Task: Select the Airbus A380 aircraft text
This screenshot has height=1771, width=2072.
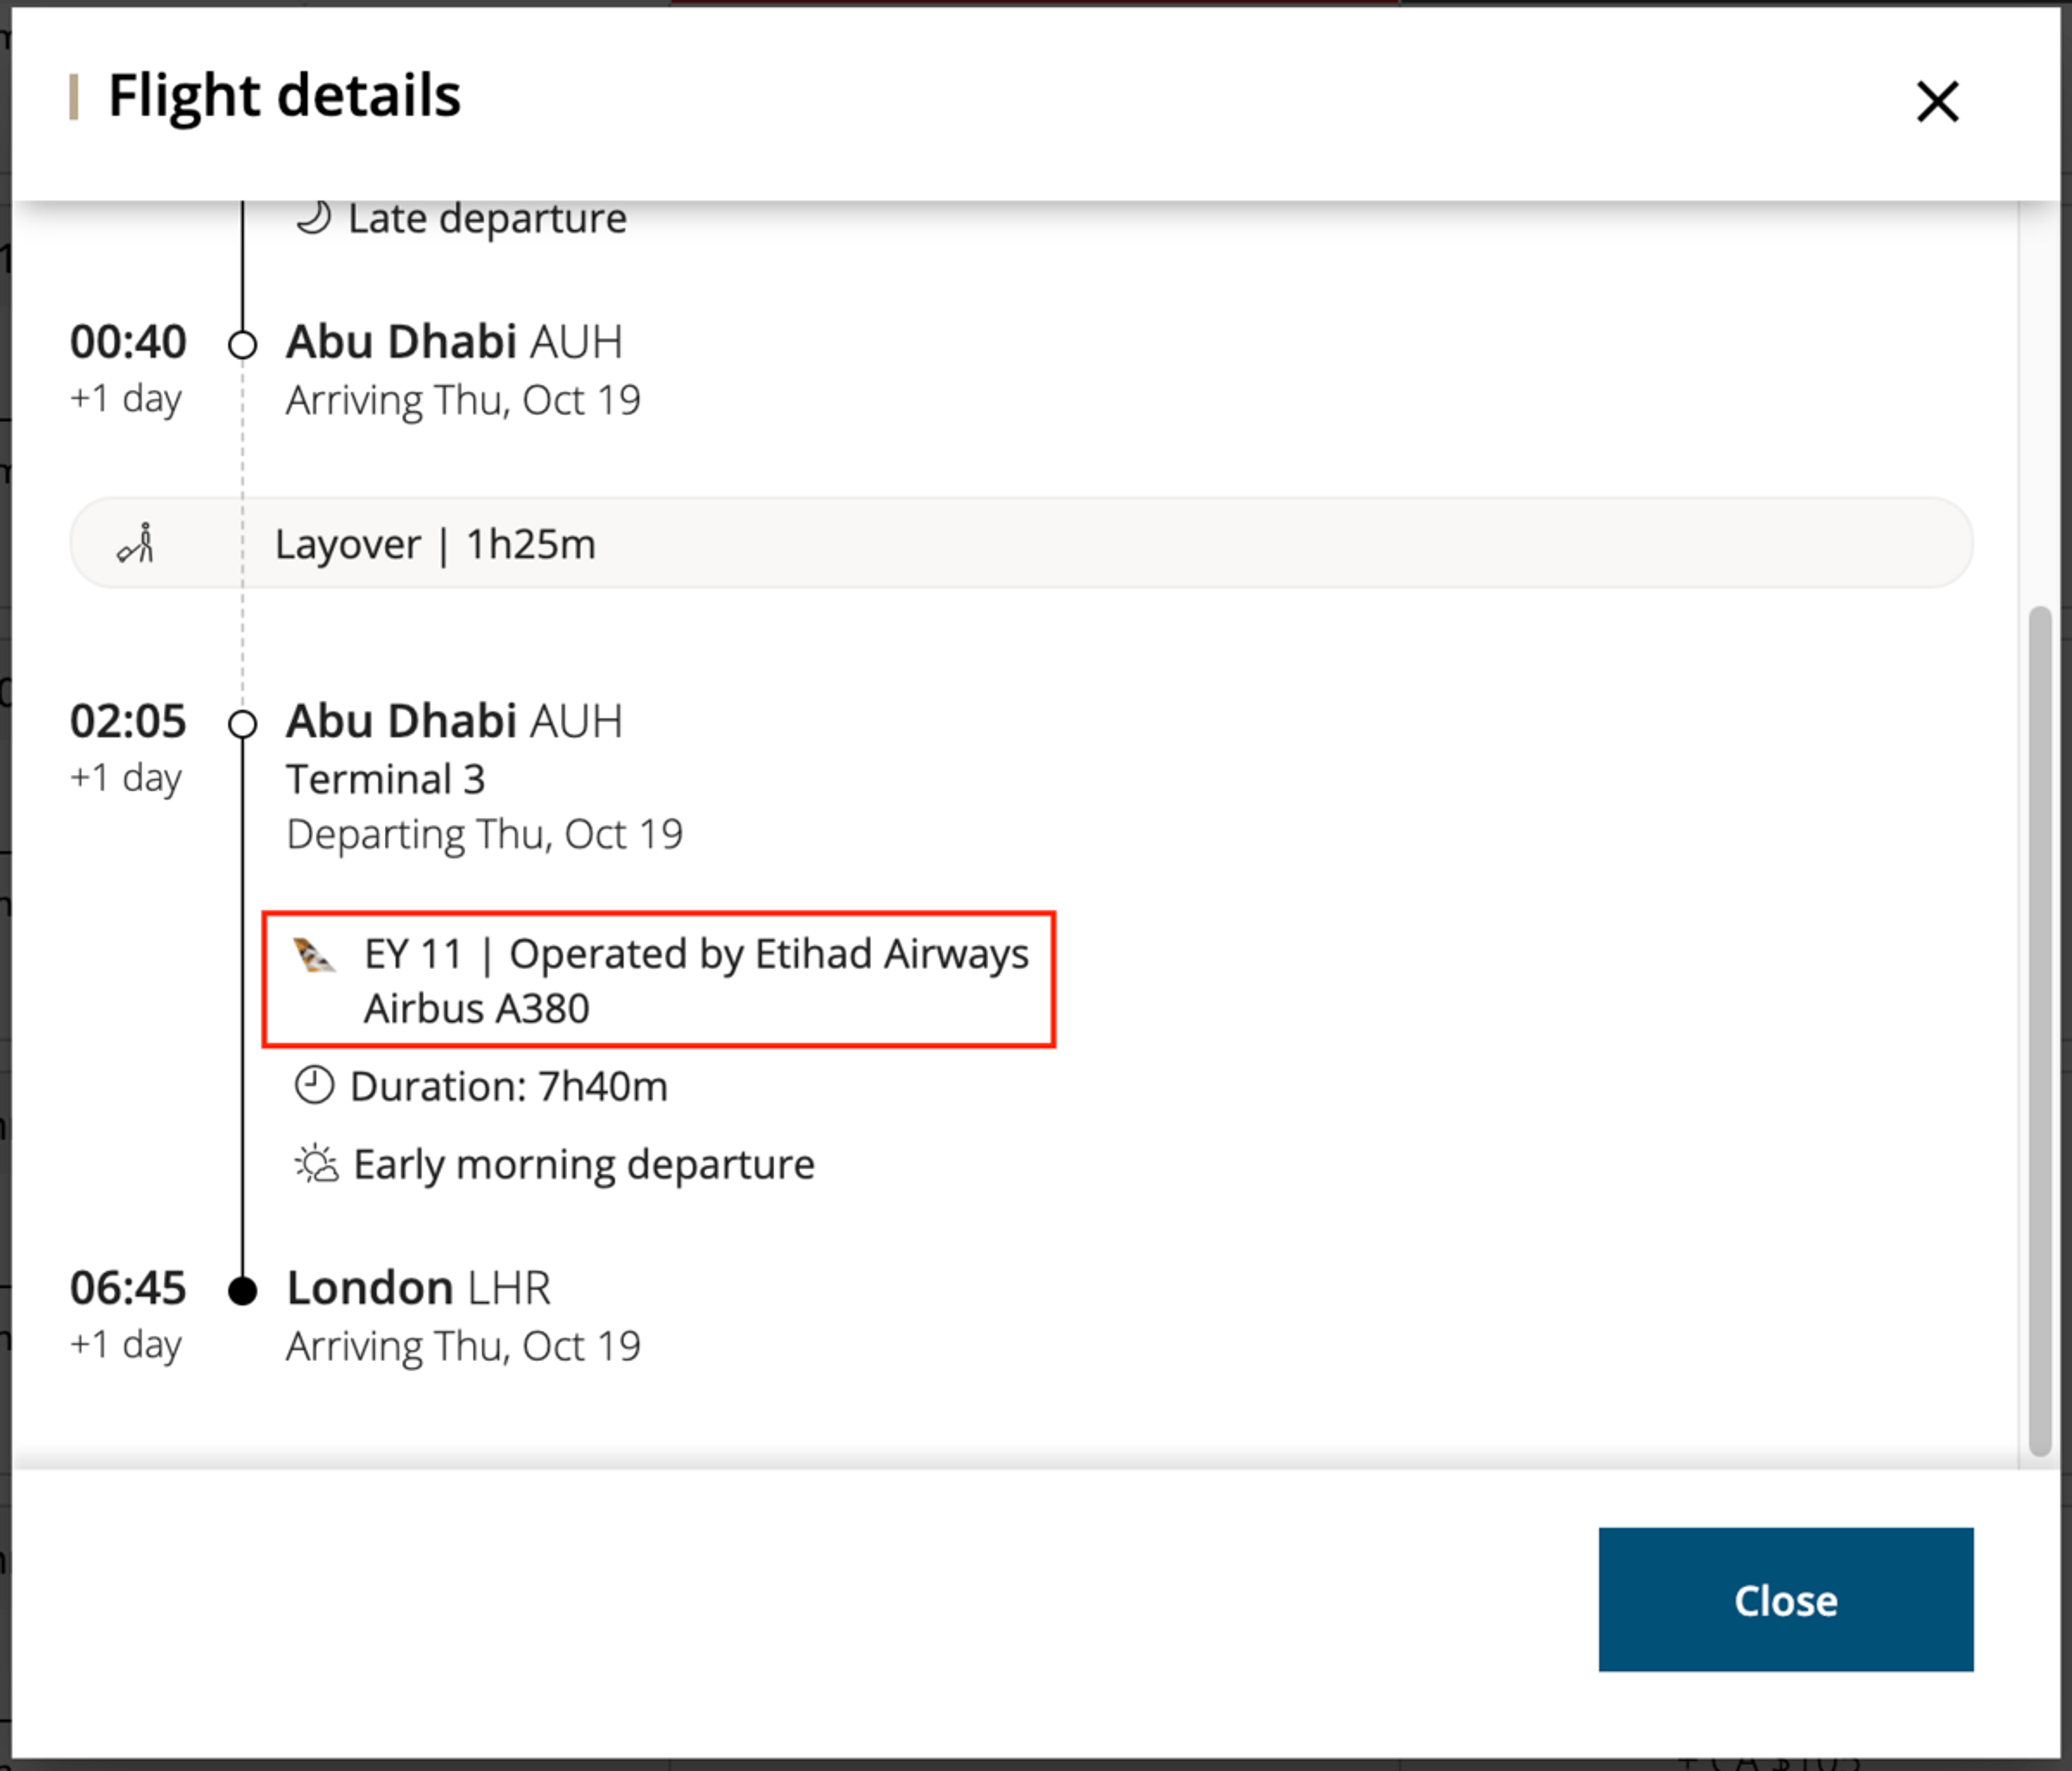Action: click(x=477, y=1008)
